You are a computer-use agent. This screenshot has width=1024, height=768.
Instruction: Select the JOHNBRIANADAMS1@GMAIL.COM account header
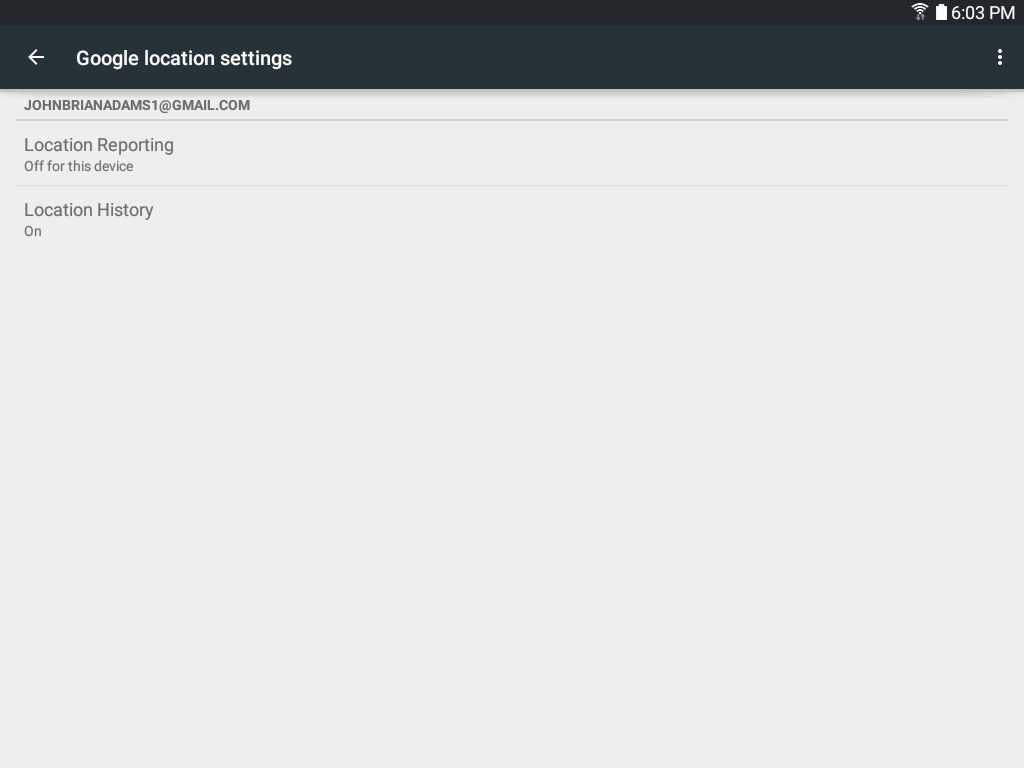[x=137, y=105]
